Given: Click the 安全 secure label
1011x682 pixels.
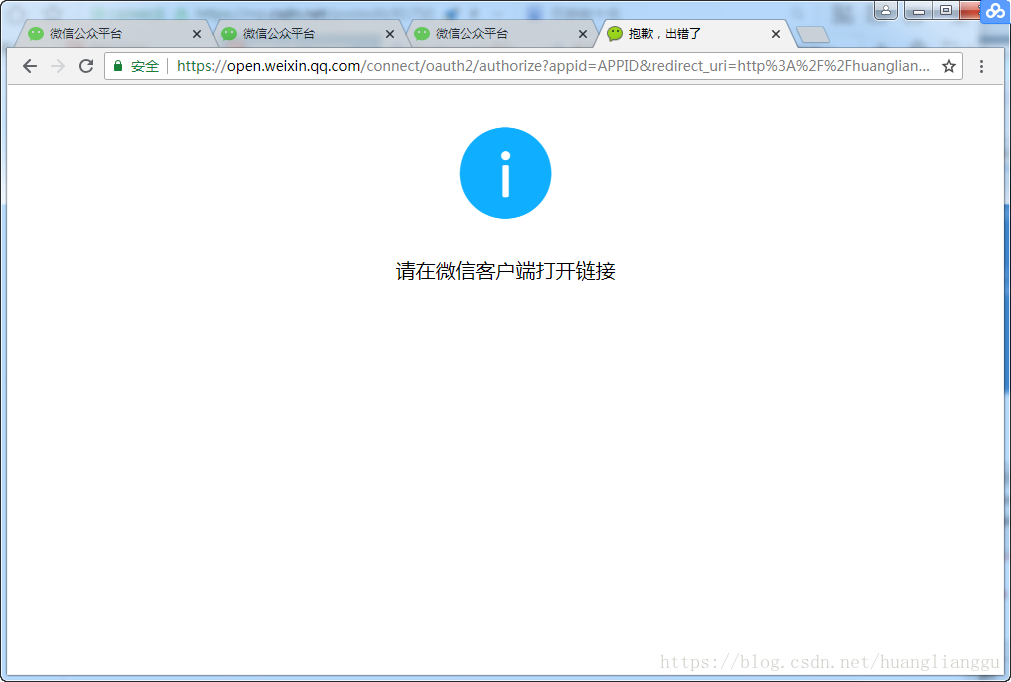Looking at the screenshot, I should (x=144, y=66).
